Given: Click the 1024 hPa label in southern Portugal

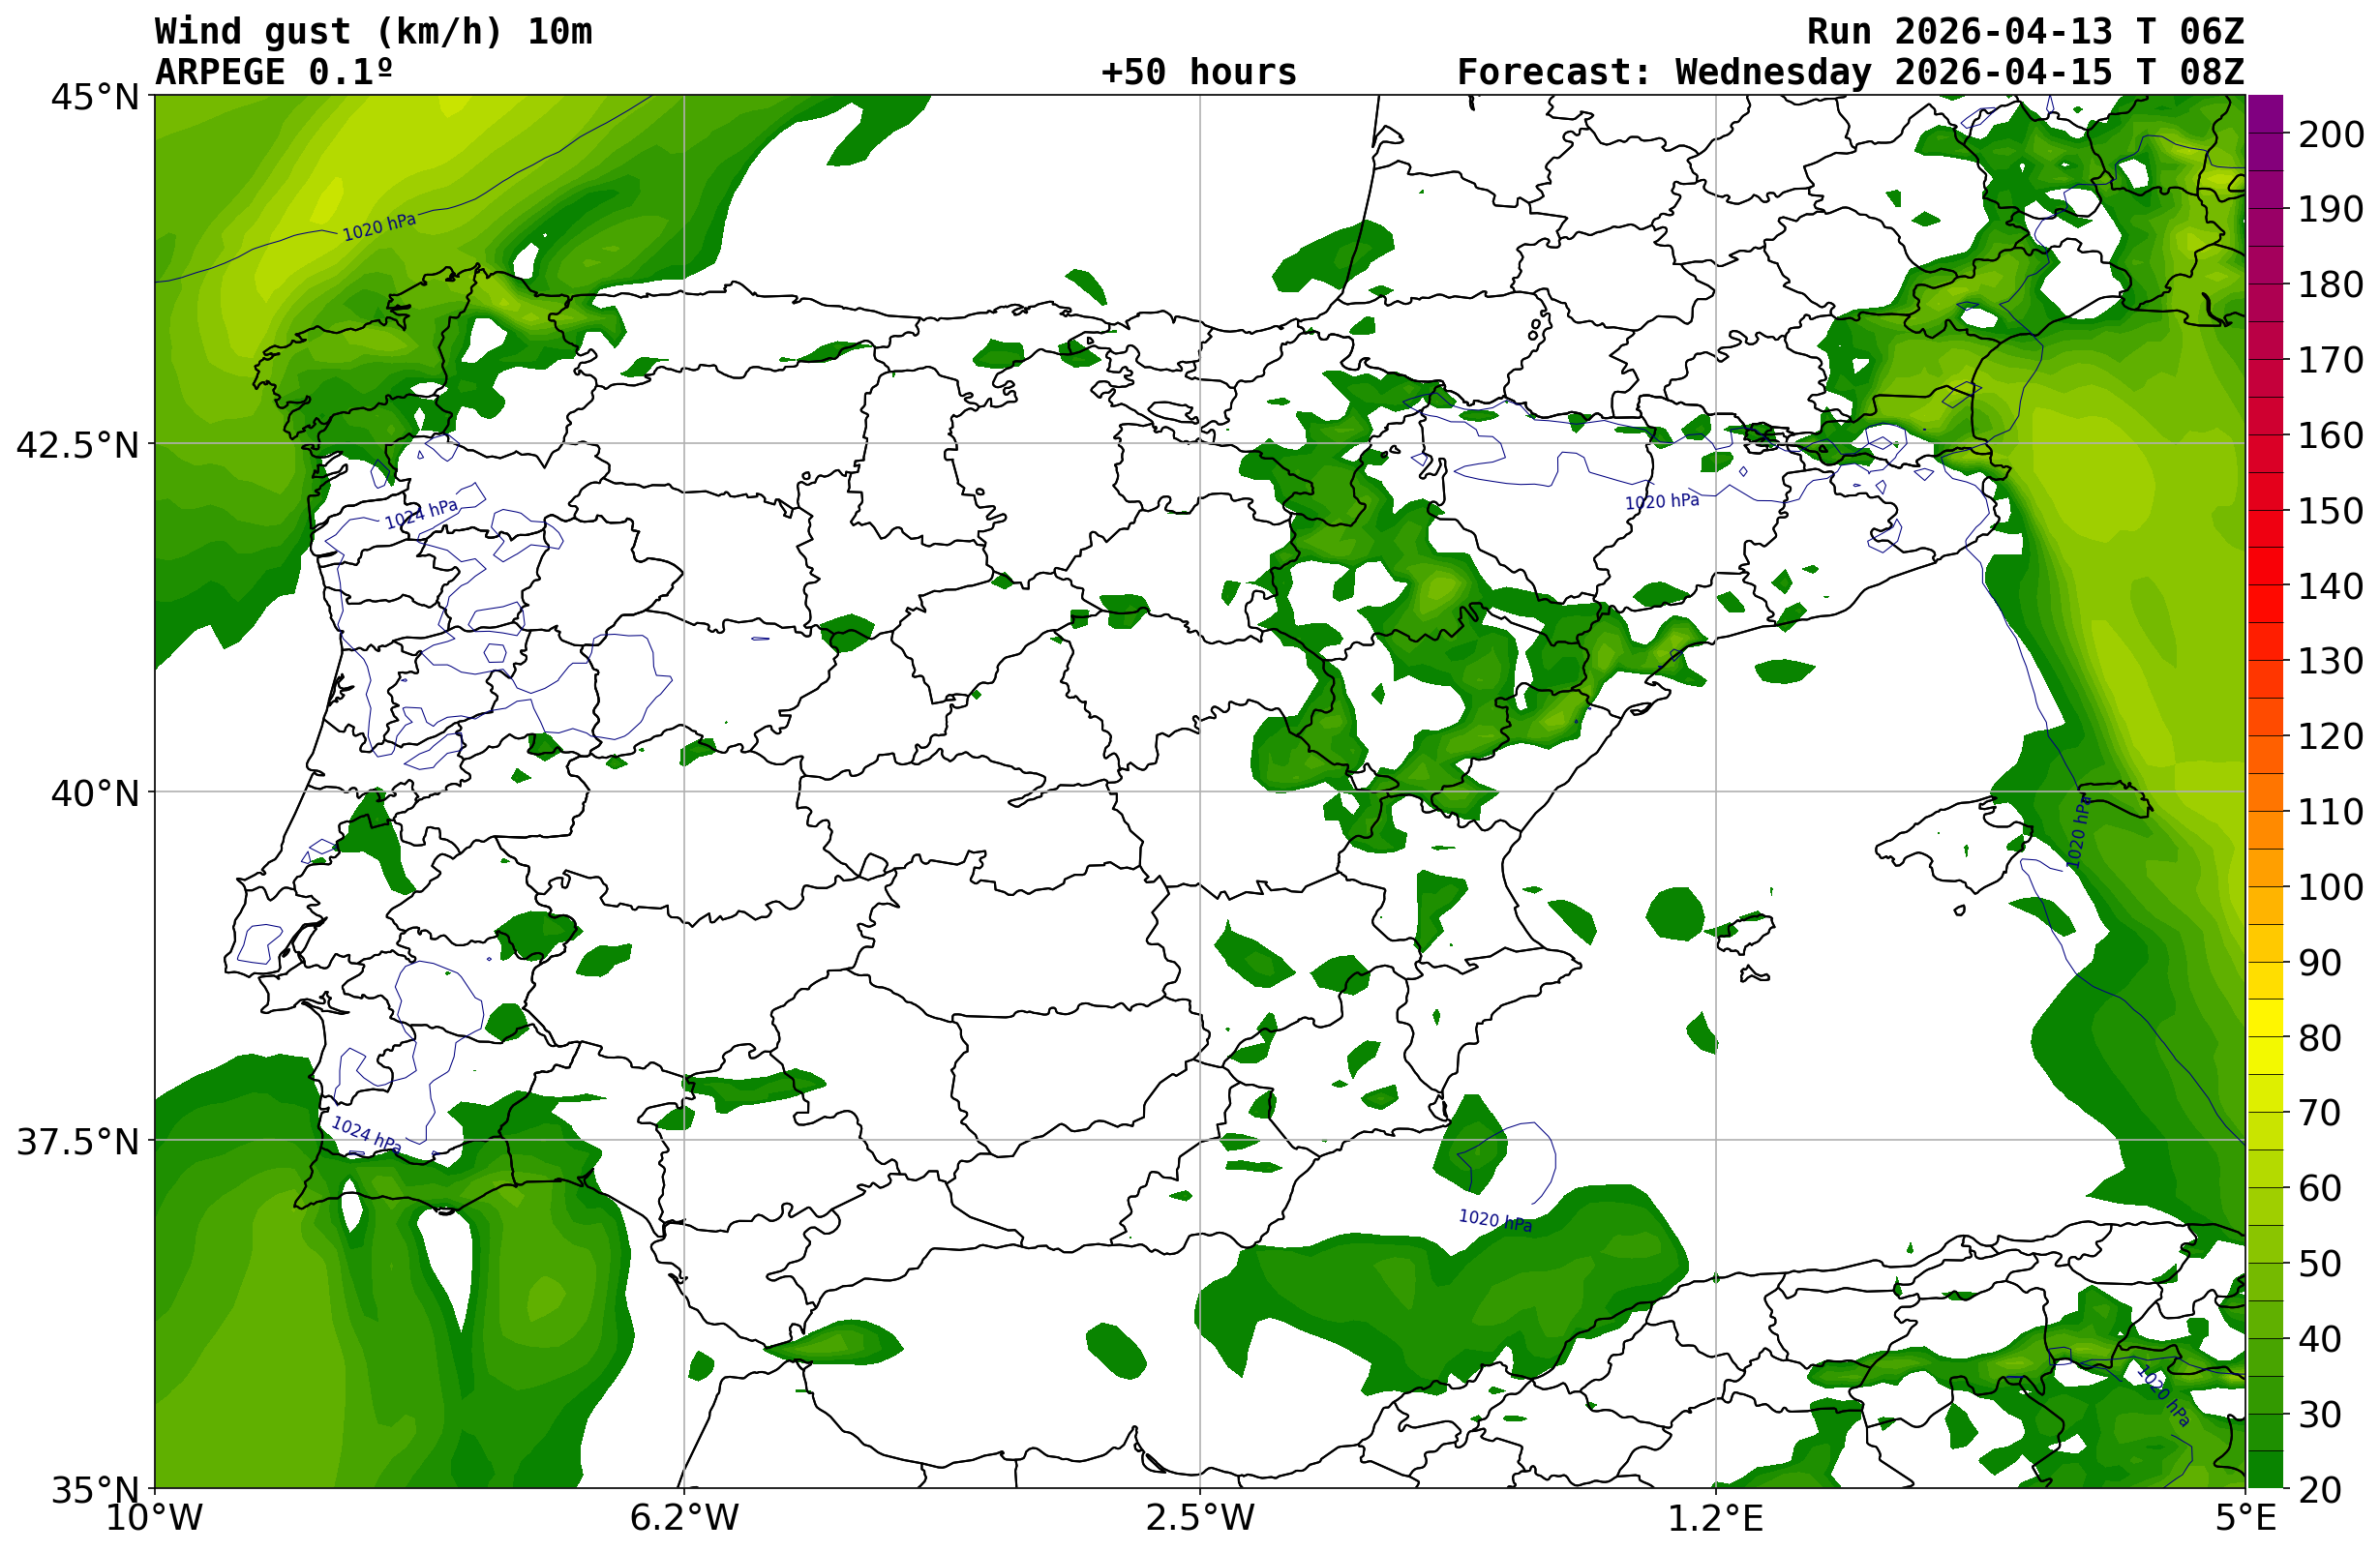Looking at the screenshot, I should click(366, 1135).
